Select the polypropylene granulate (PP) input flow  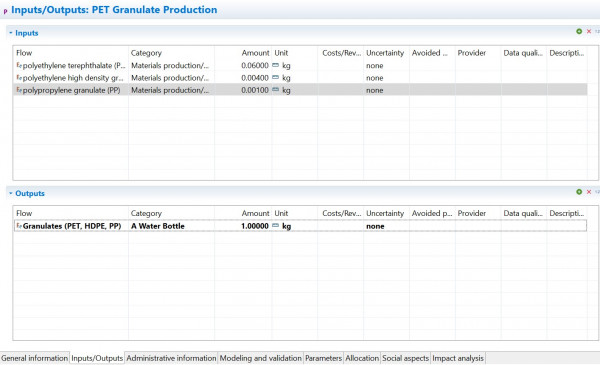pos(71,90)
